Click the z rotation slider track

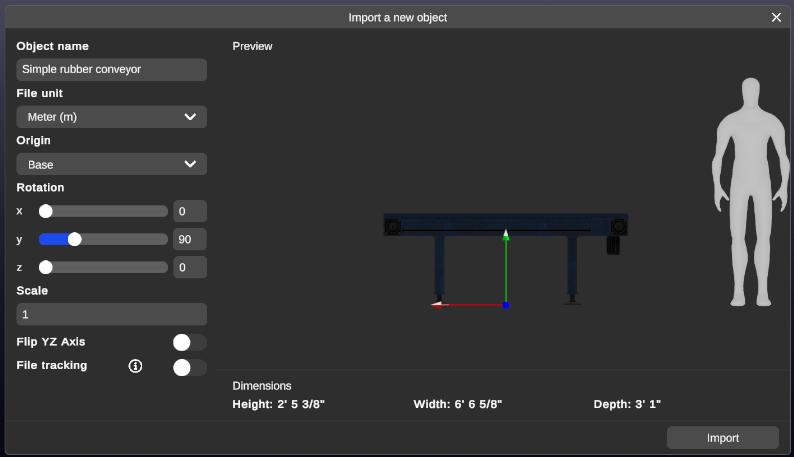tap(103, 267)
